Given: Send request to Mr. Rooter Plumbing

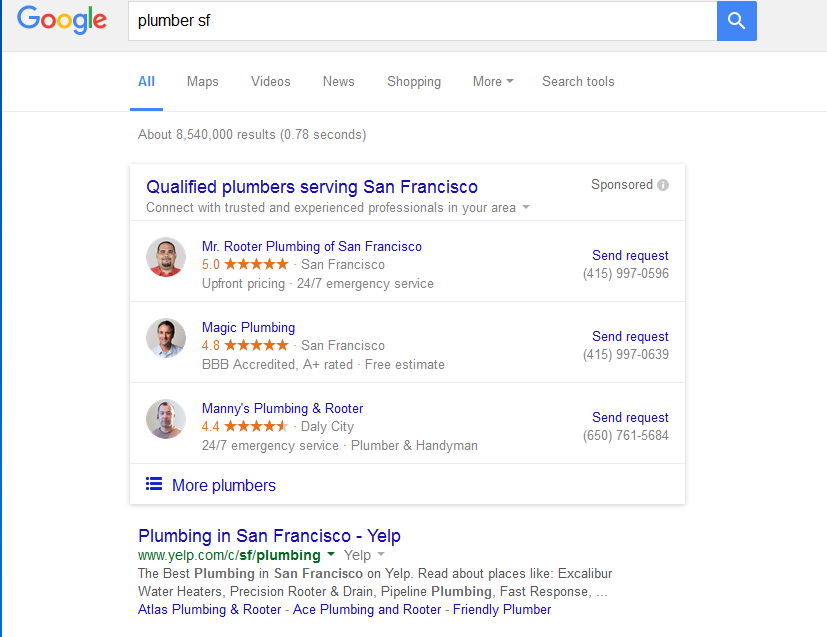Looking at the screenshot, I should click(x=630, y=256).
